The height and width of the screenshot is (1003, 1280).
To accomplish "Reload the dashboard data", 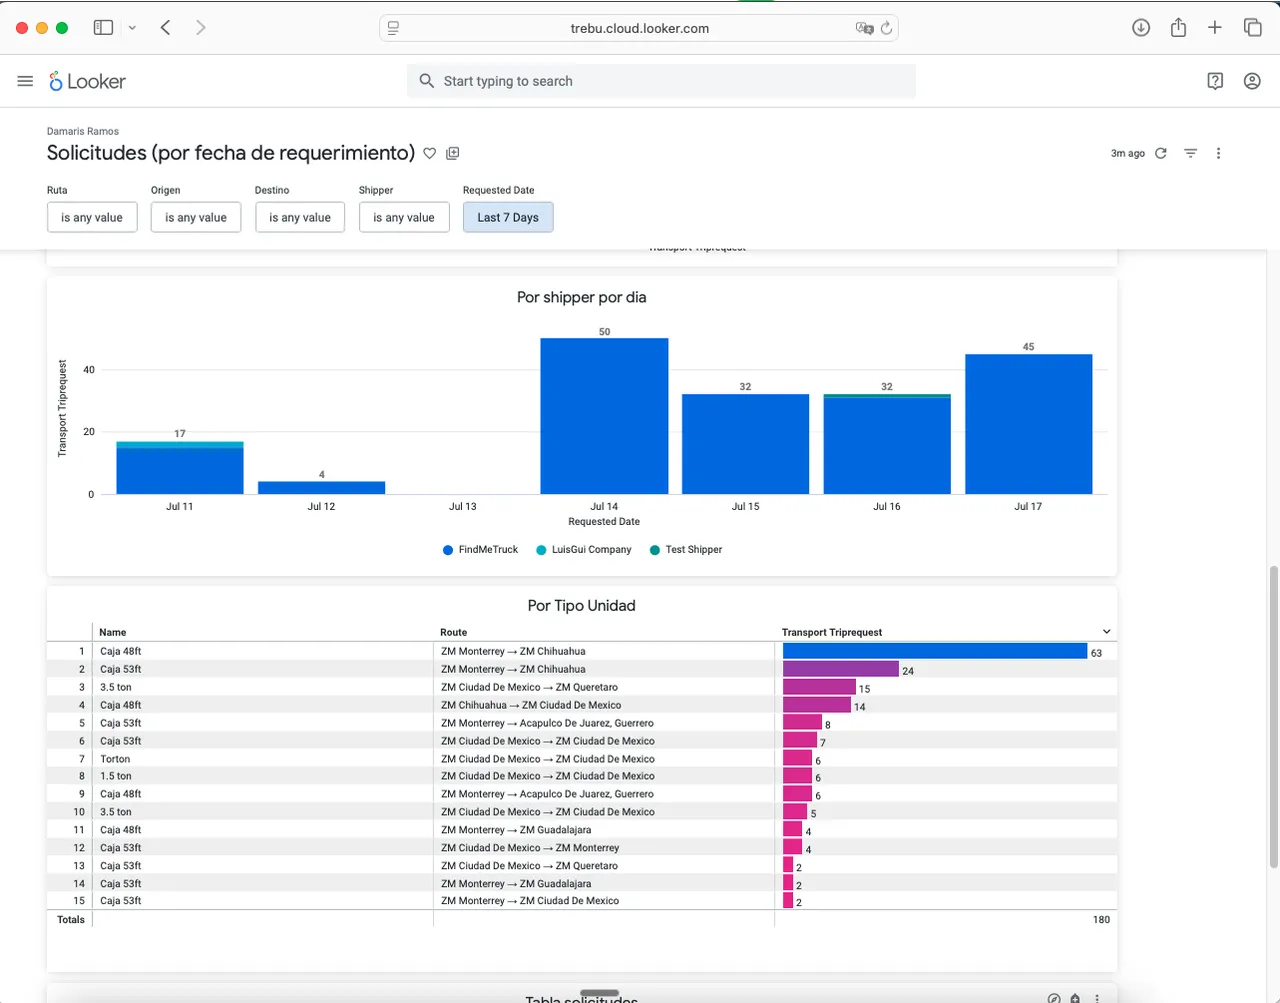I will click(1161, 153).
